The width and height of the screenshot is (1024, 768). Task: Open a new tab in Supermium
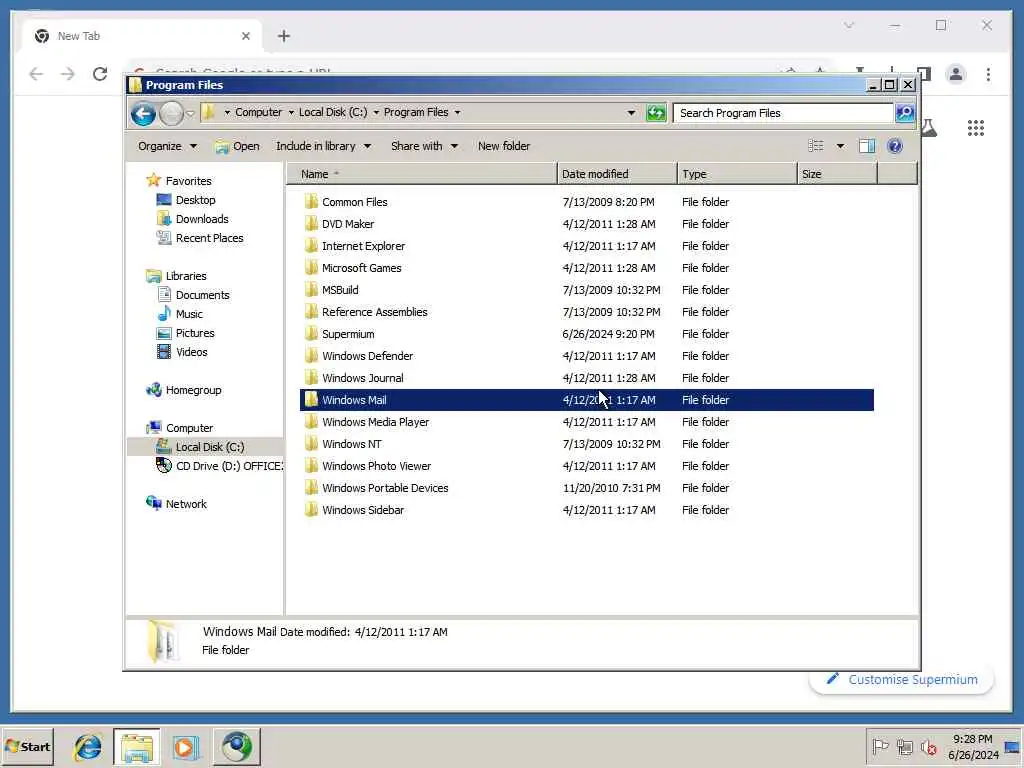coord(283,36)
